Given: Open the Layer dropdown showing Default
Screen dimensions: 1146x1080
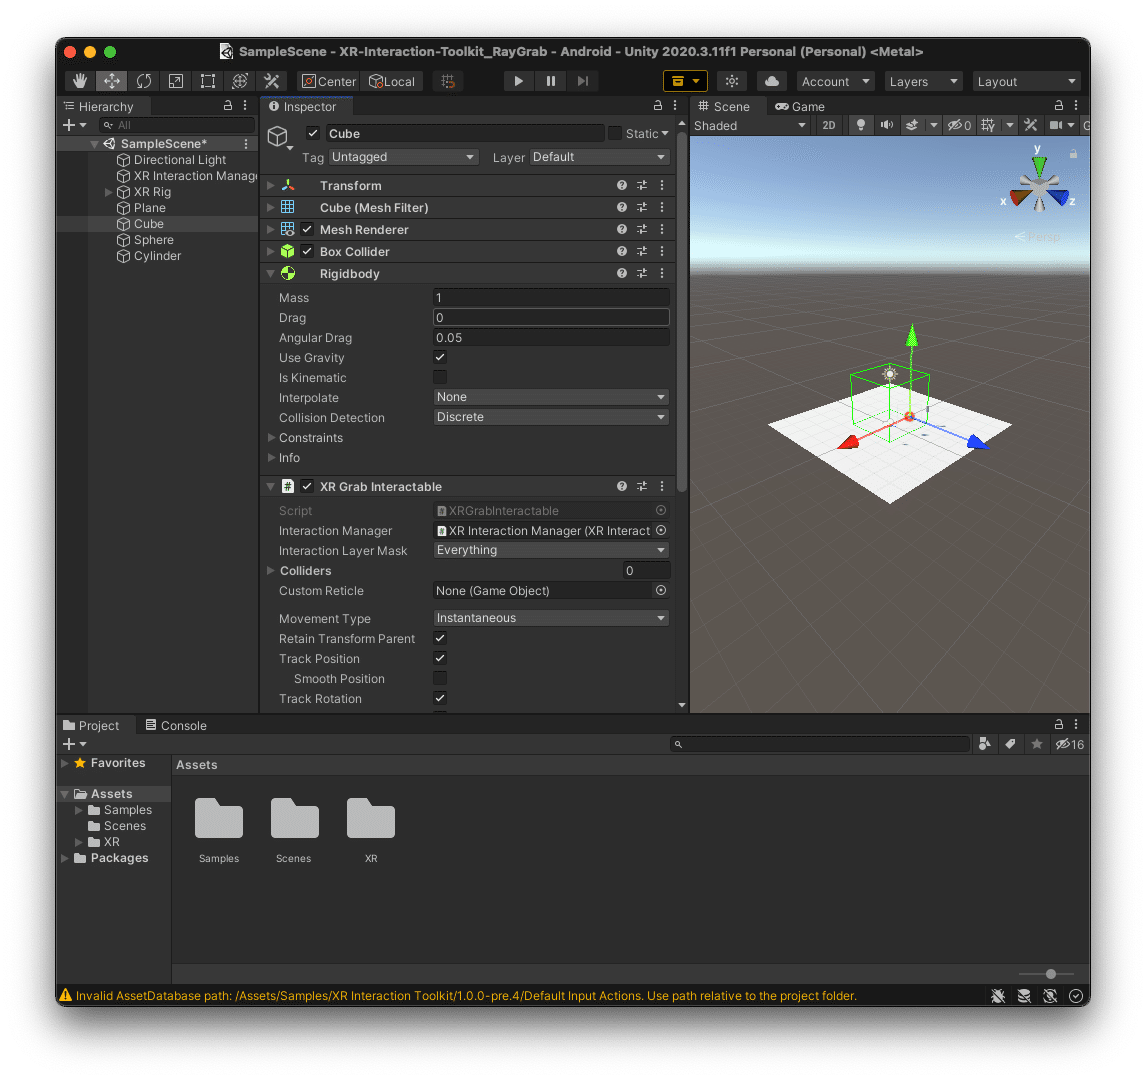Looking at the screenshot, I should 599,157.
